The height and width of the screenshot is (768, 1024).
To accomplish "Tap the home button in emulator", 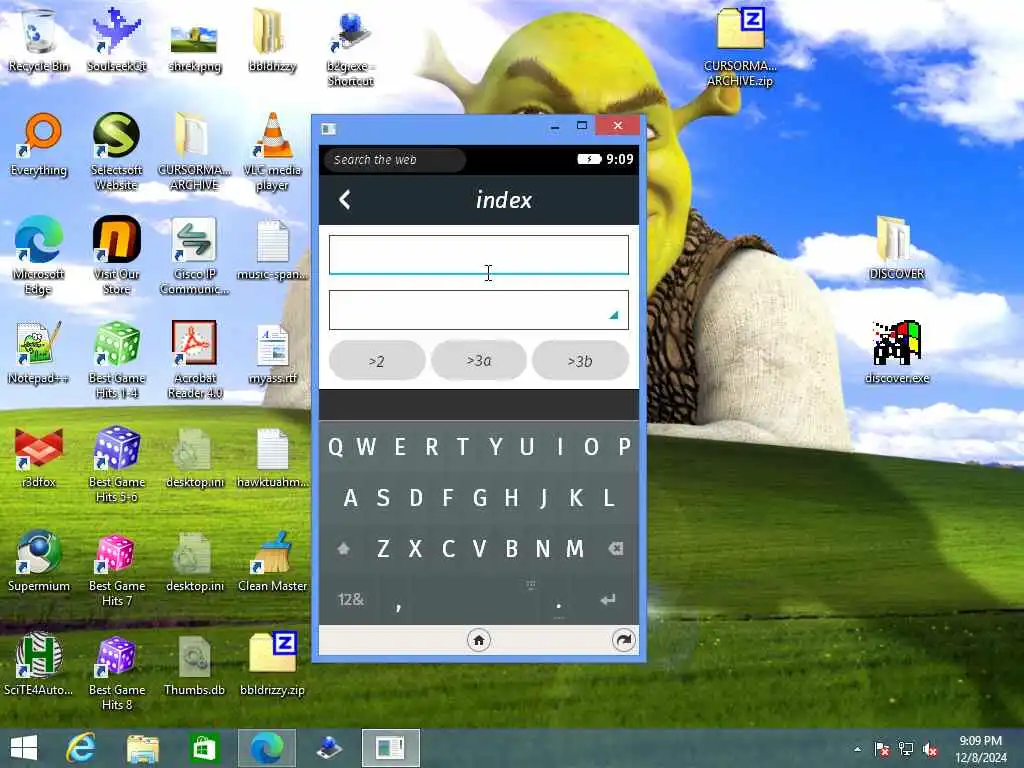I will coord(479,640).
